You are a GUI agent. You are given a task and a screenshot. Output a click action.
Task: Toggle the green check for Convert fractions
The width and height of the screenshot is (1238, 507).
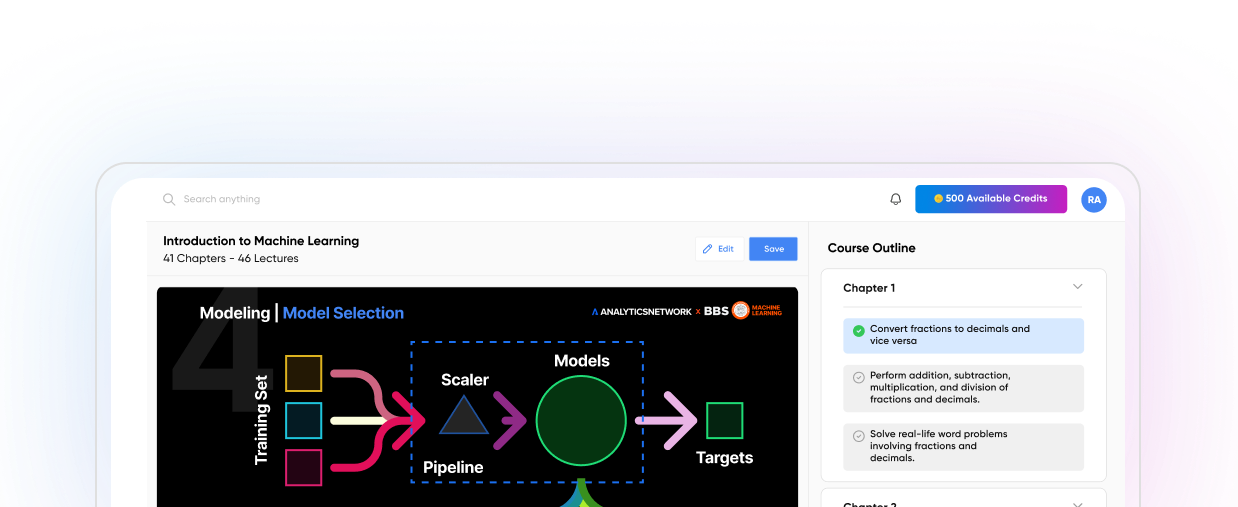(858, 330)
